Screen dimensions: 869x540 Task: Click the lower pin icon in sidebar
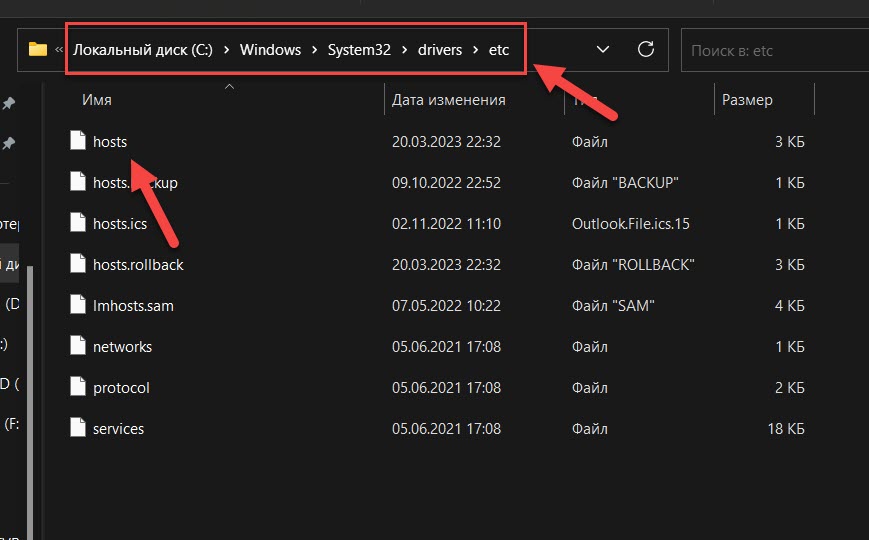click(x=8, y=144)
